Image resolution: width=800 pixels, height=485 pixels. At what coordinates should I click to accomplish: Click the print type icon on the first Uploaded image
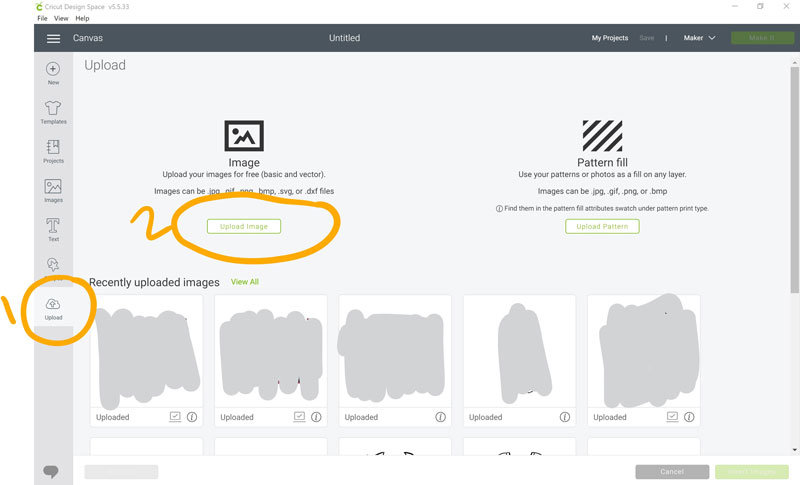coord(175,417)
